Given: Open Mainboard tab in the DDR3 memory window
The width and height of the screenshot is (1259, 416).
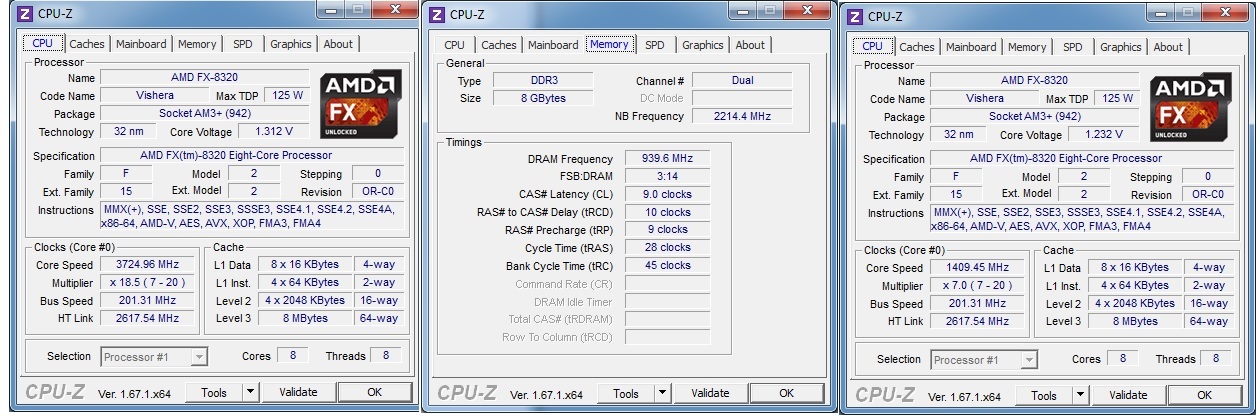Looking at the screenshot, I should point(553,45).
